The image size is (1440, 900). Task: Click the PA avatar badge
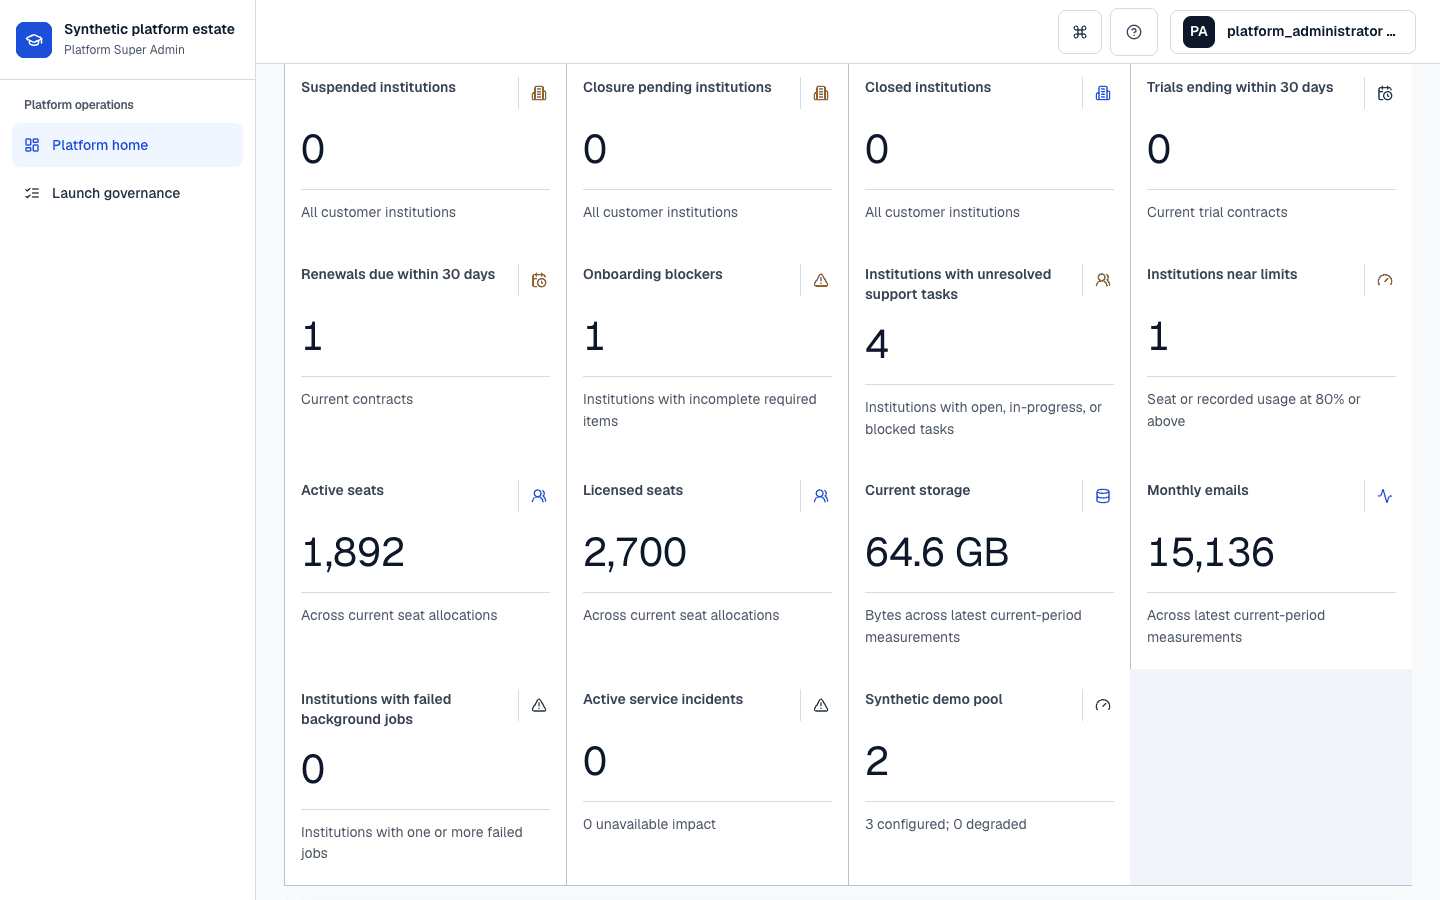[x=1199, y=32]
